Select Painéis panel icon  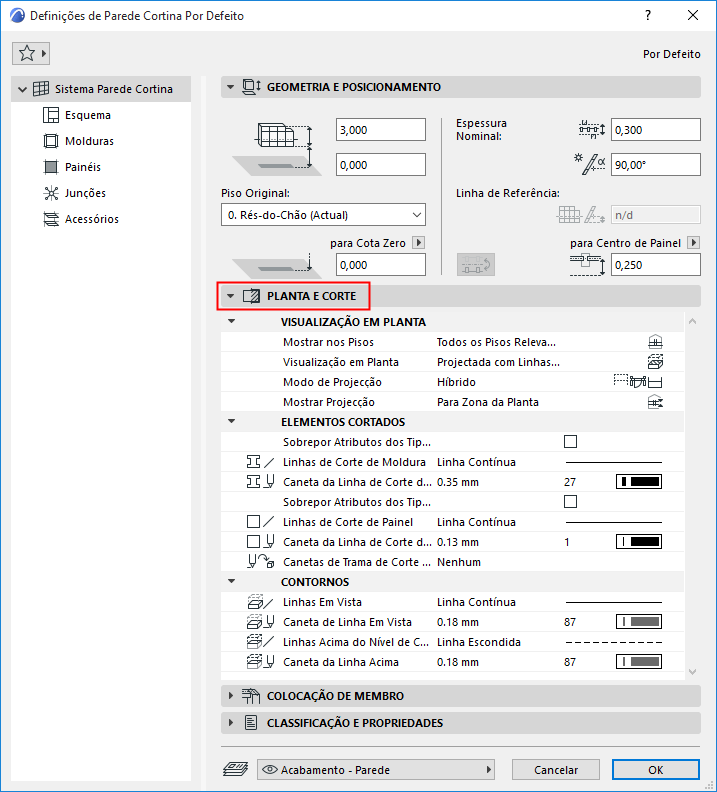(50, 167)
